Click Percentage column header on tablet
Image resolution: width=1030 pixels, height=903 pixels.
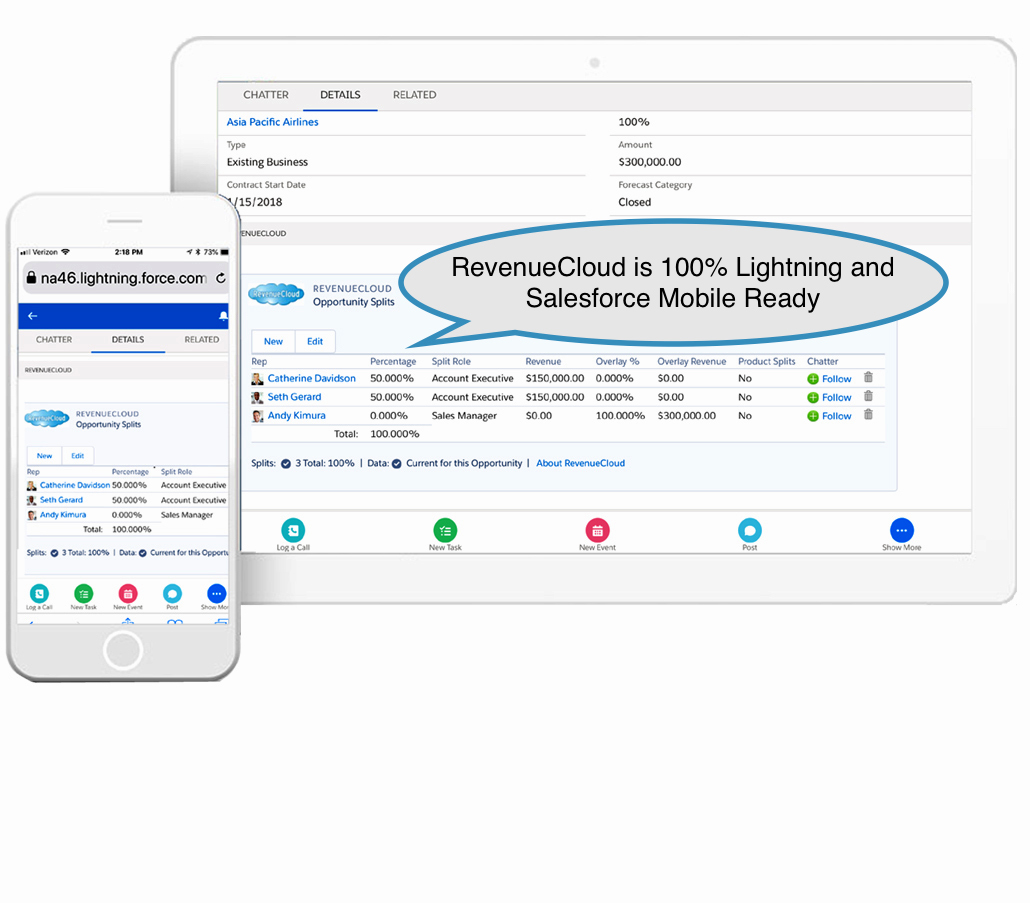click(x=393, y=361)
